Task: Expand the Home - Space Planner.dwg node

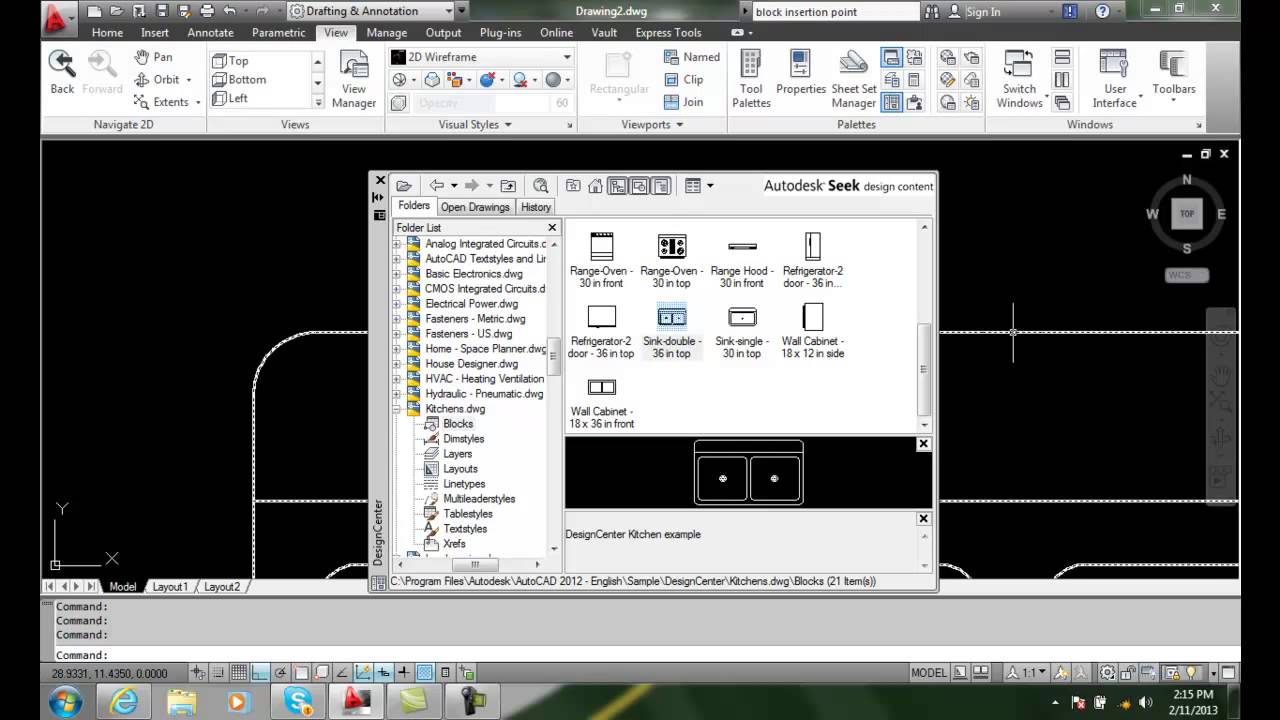Action: [397, 349]
